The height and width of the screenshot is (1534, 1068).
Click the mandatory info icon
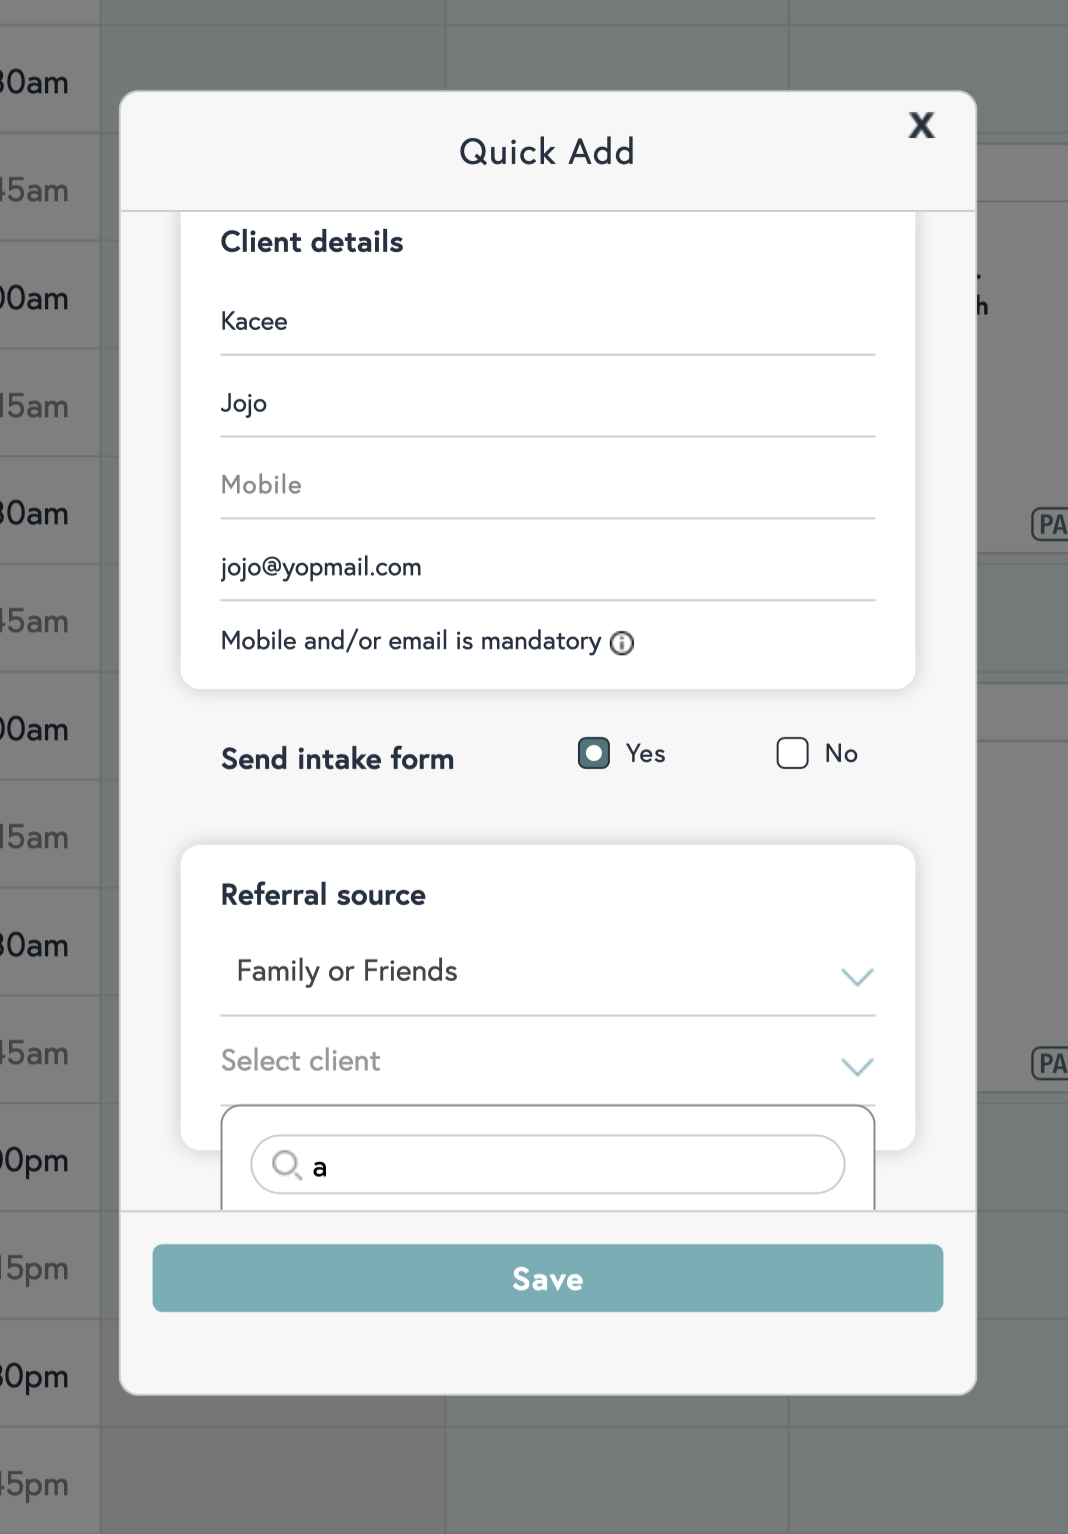click(622, 643)
